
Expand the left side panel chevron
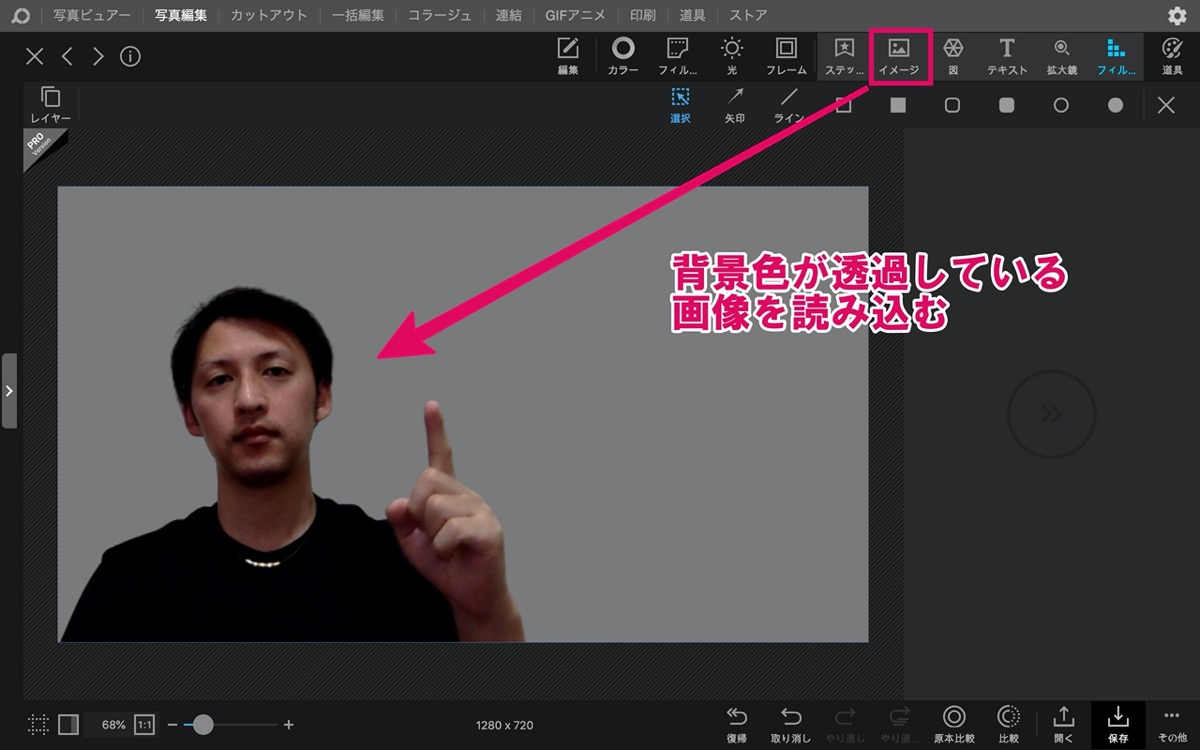point(9,391)
